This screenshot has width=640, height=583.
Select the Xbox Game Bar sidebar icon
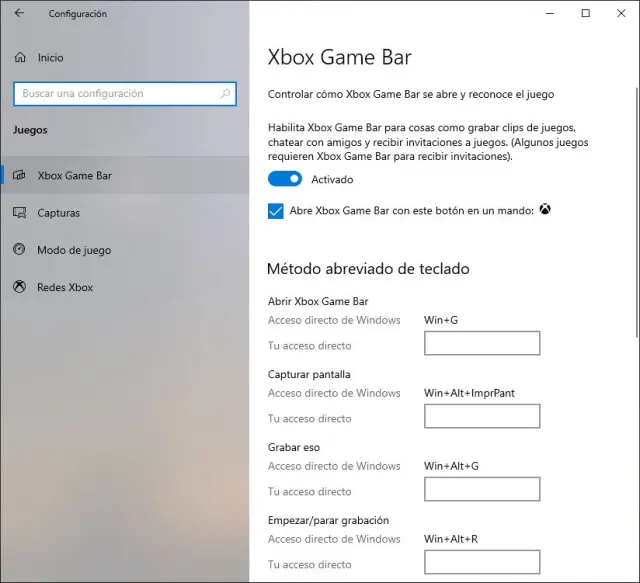point(19,176)
